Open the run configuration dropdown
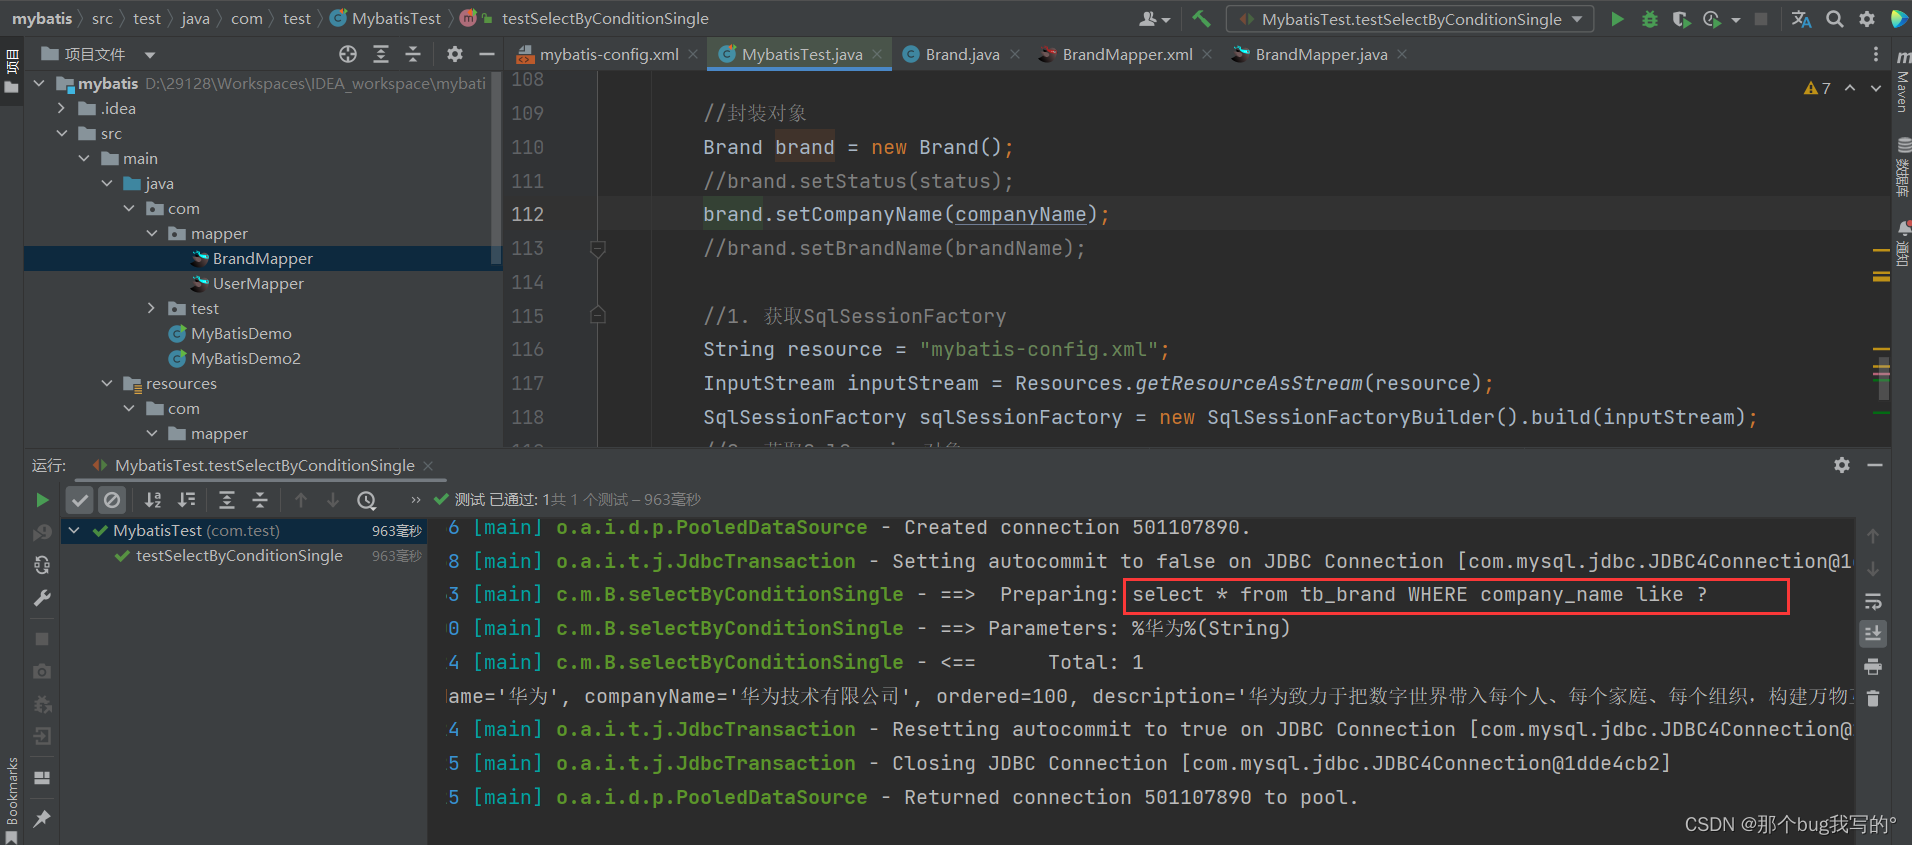The width and height of the screenshot is (1912, 845). pos(1411,19)
